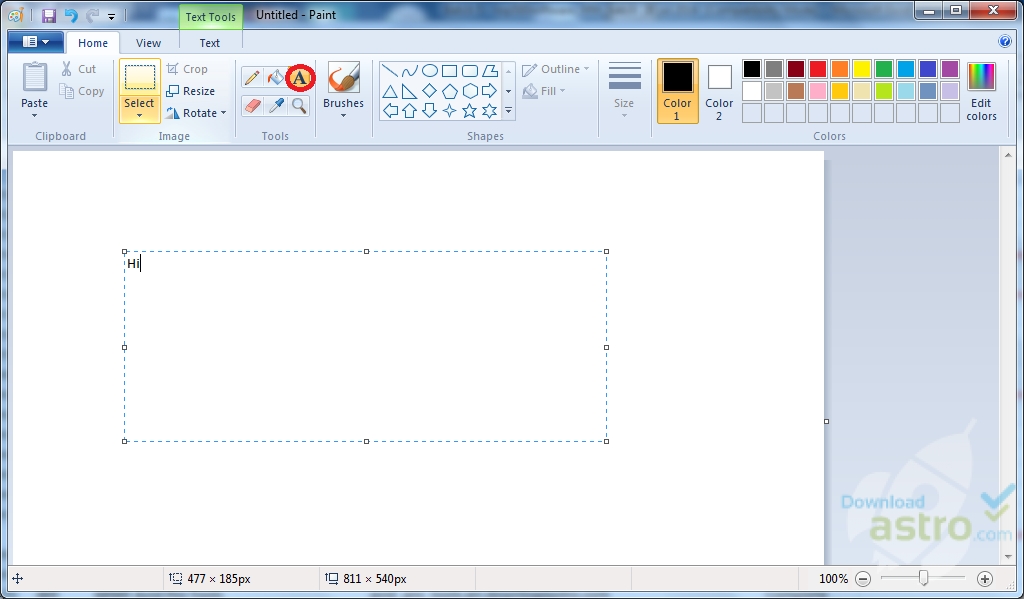1024x599 pixels.
Task: Click the Resize button
Action: pyautogui.click(x=190, y=91)
